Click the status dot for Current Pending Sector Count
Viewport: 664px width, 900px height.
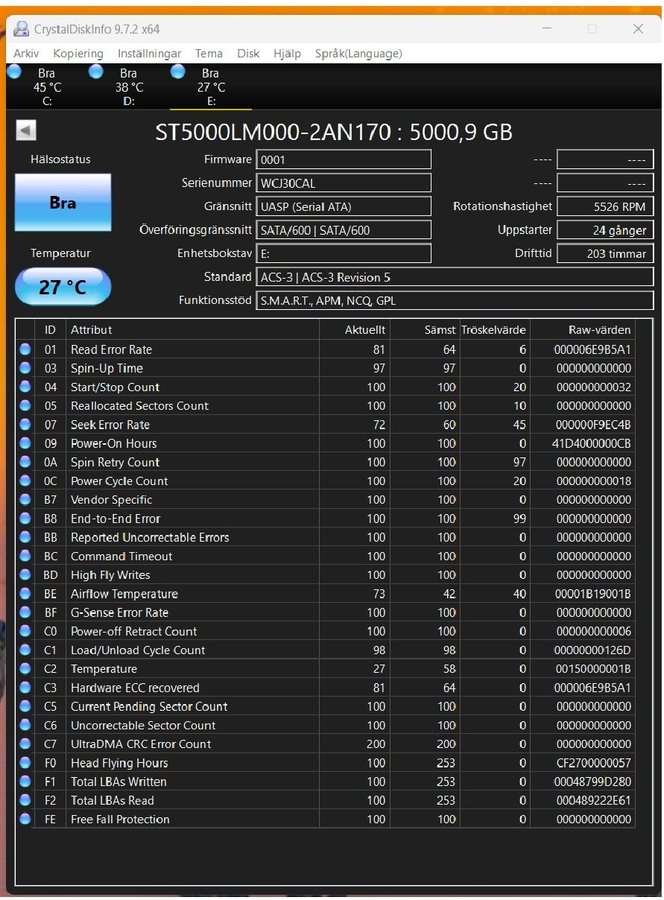(25, 706)
